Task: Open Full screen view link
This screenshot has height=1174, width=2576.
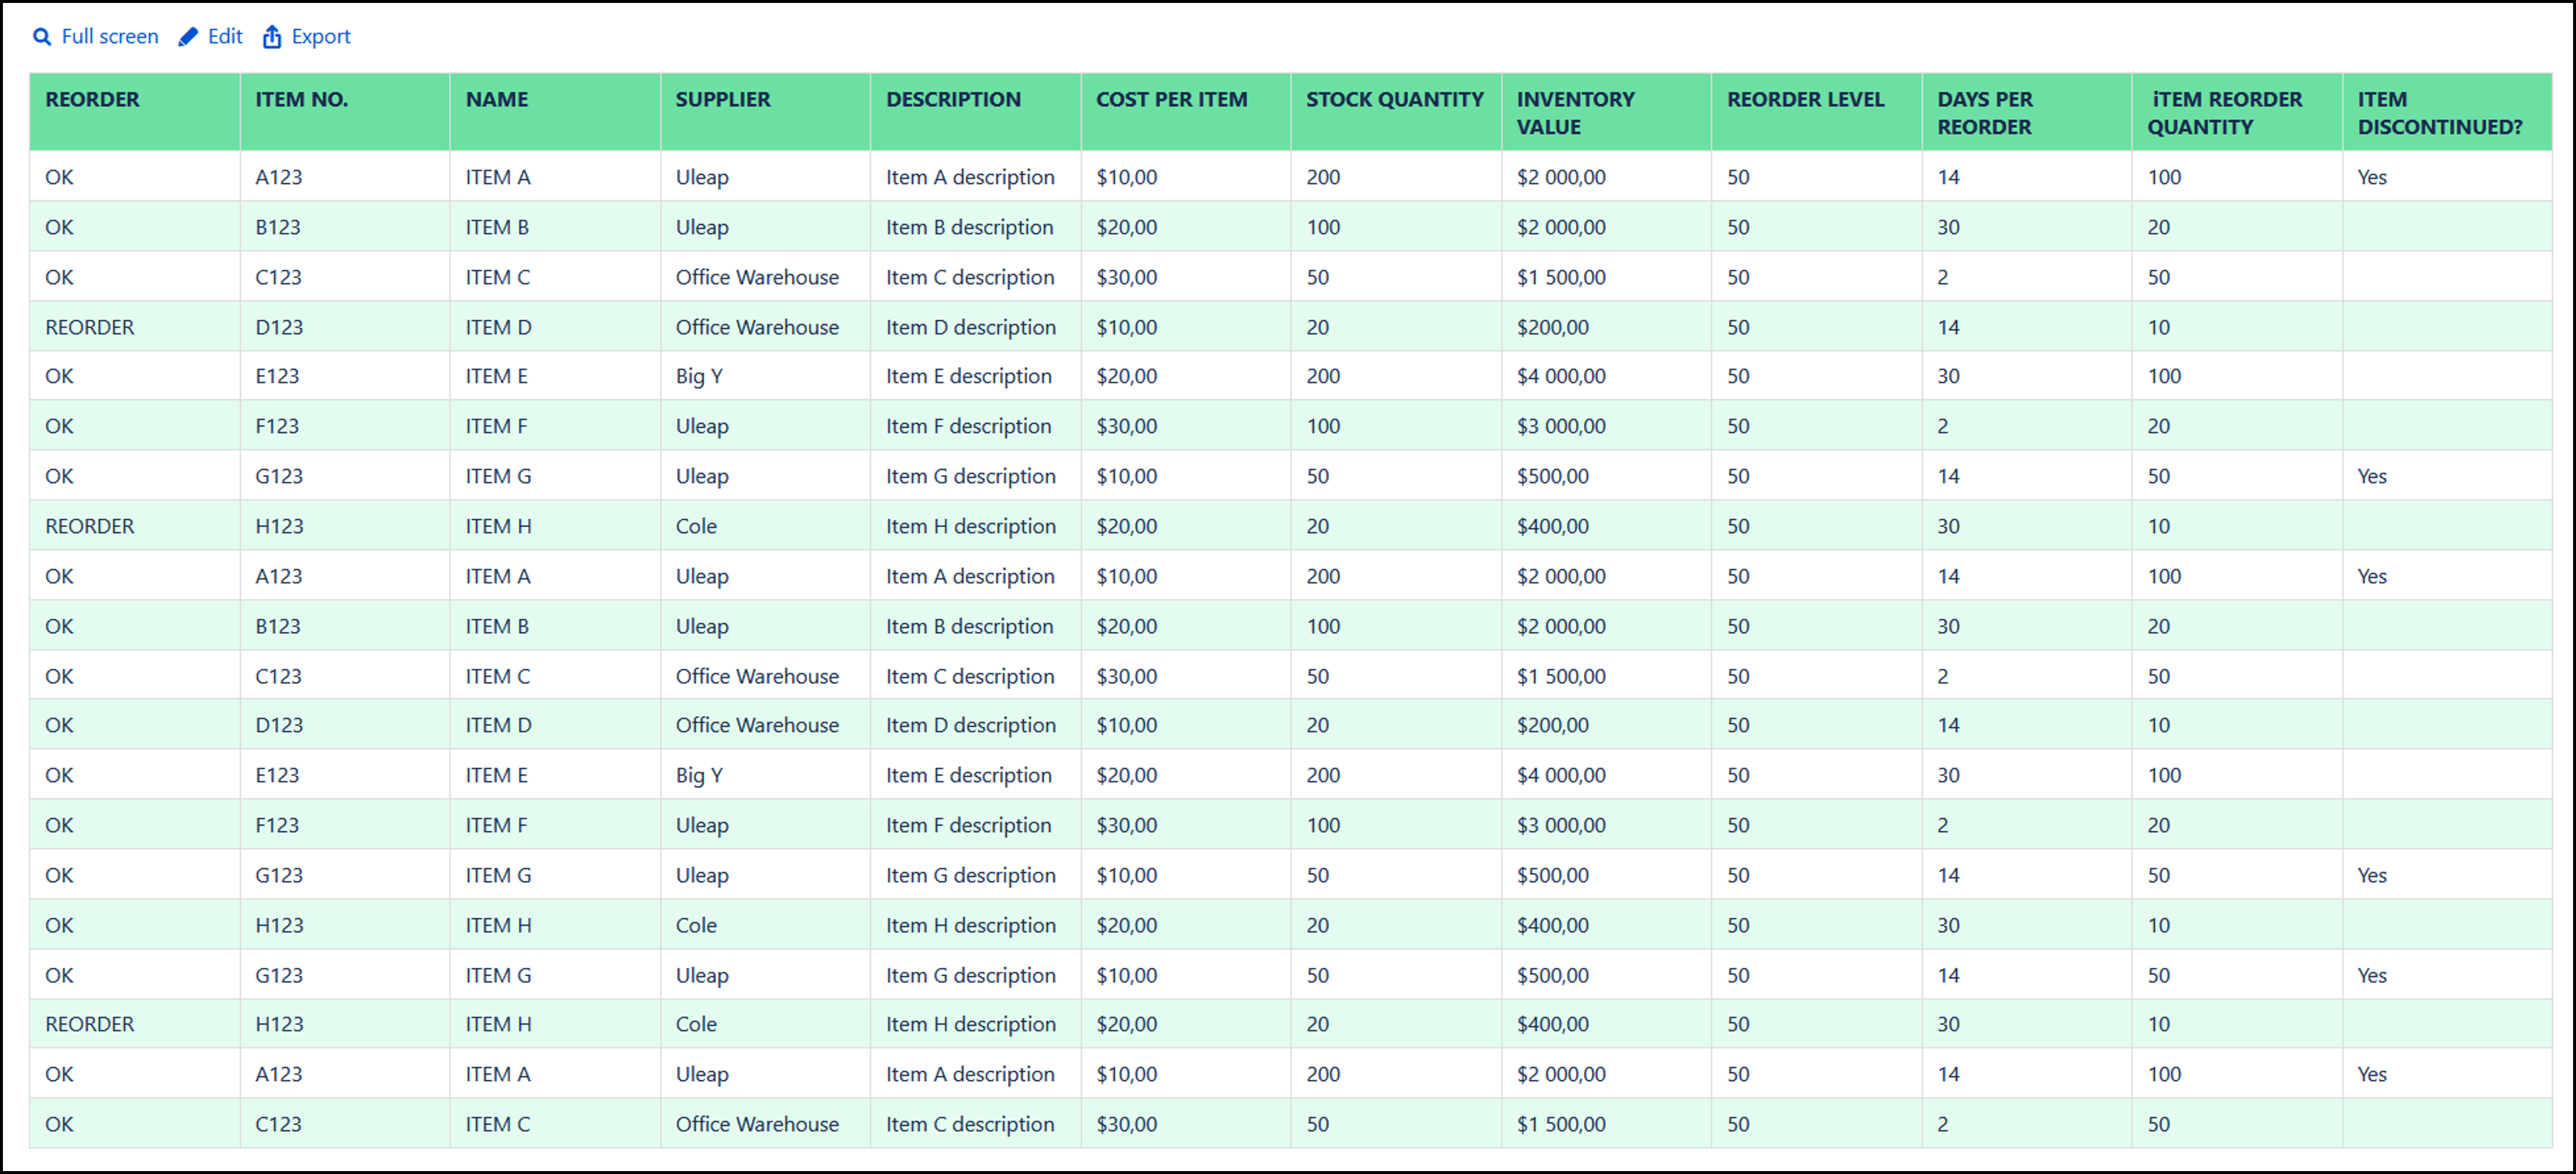Action: click(110, 37)
